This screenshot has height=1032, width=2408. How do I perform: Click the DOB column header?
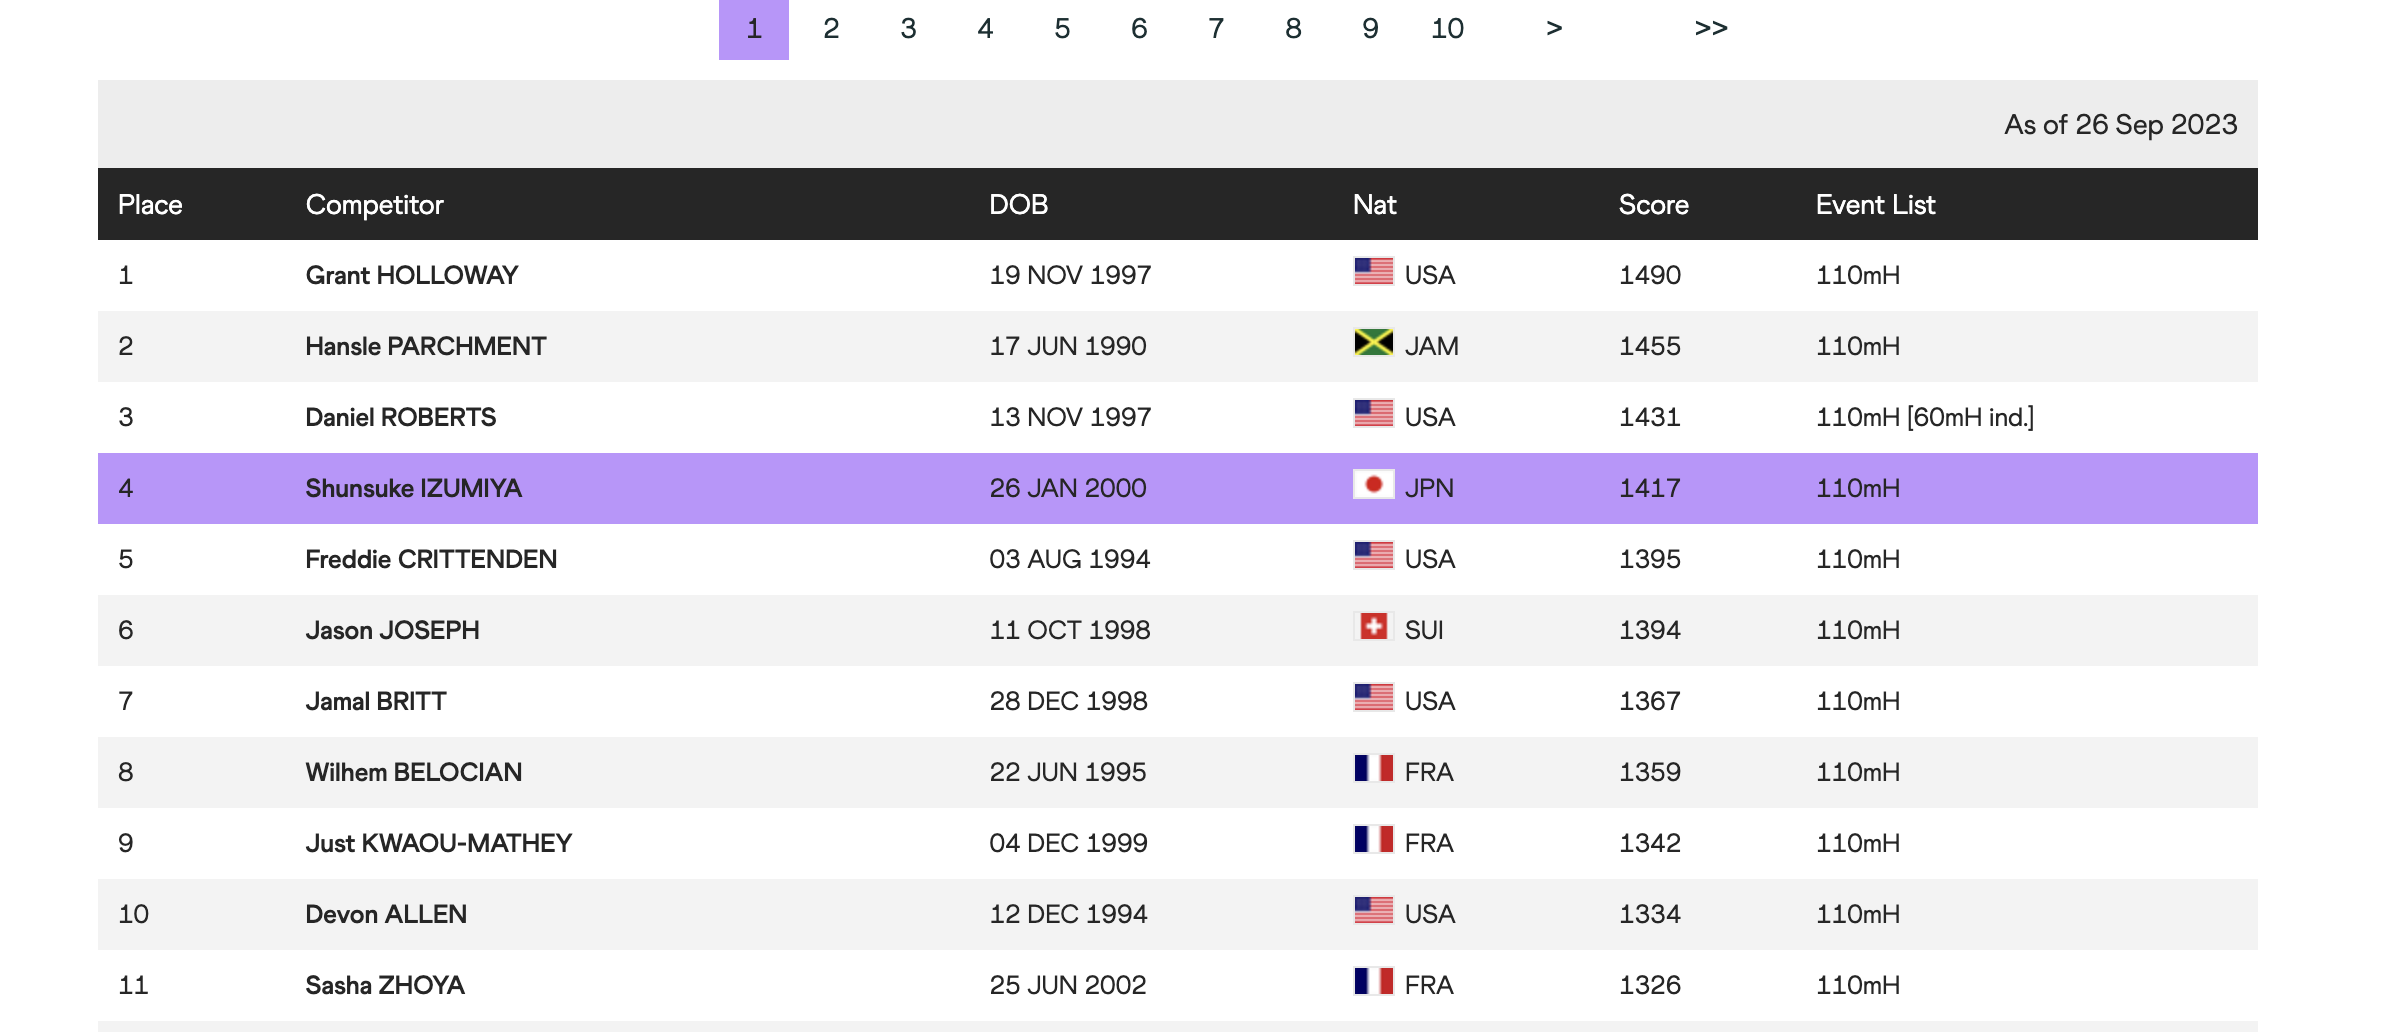(x=1019, y=205)
